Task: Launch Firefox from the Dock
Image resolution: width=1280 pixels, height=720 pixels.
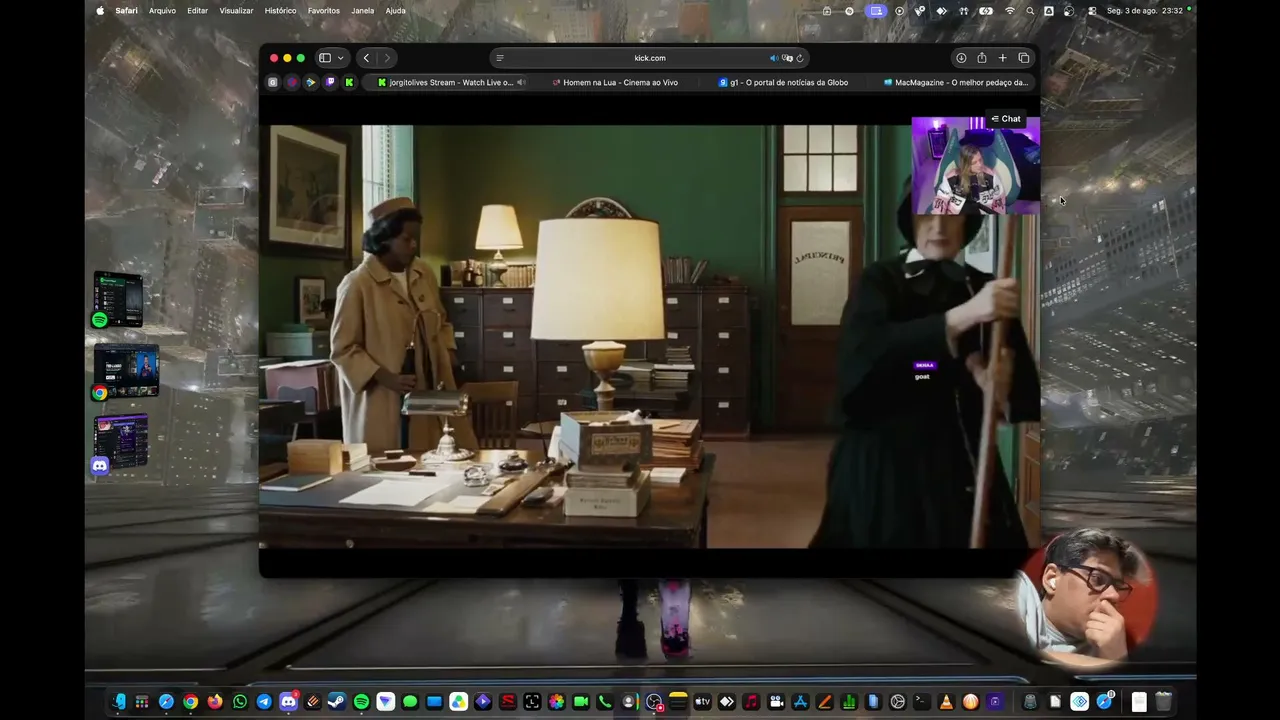Action: tap(215, 702)
